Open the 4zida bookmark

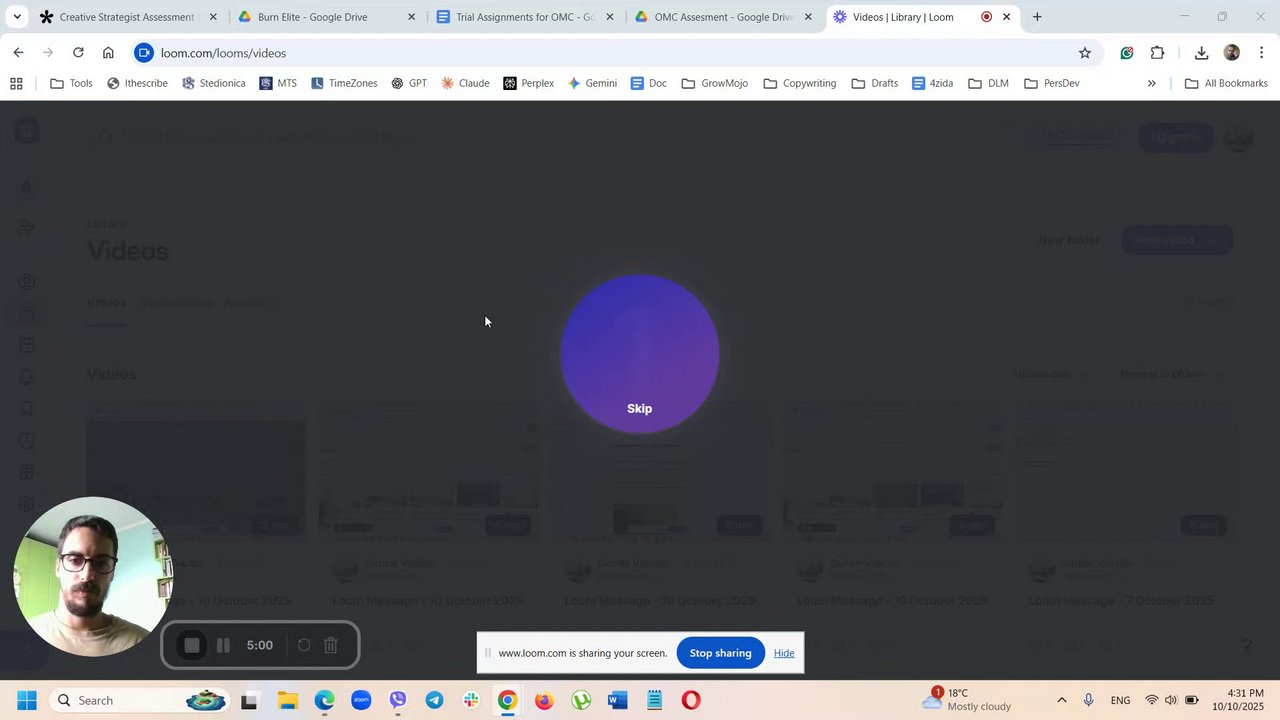pos(933,83)
